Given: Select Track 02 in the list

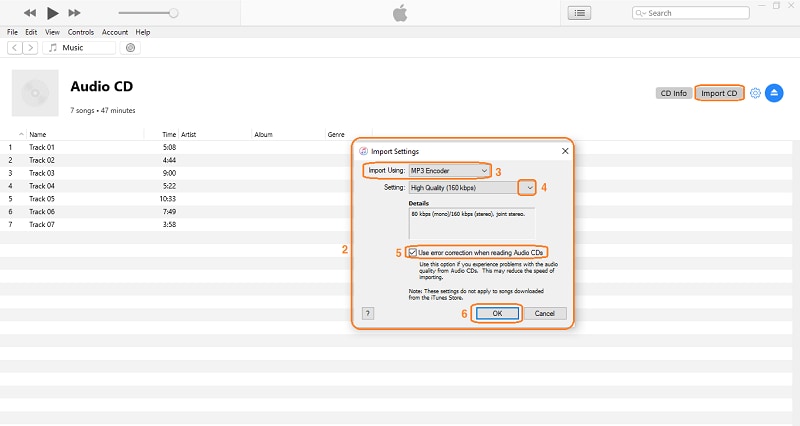Looking at the screenshot, I should coord(42,160).
